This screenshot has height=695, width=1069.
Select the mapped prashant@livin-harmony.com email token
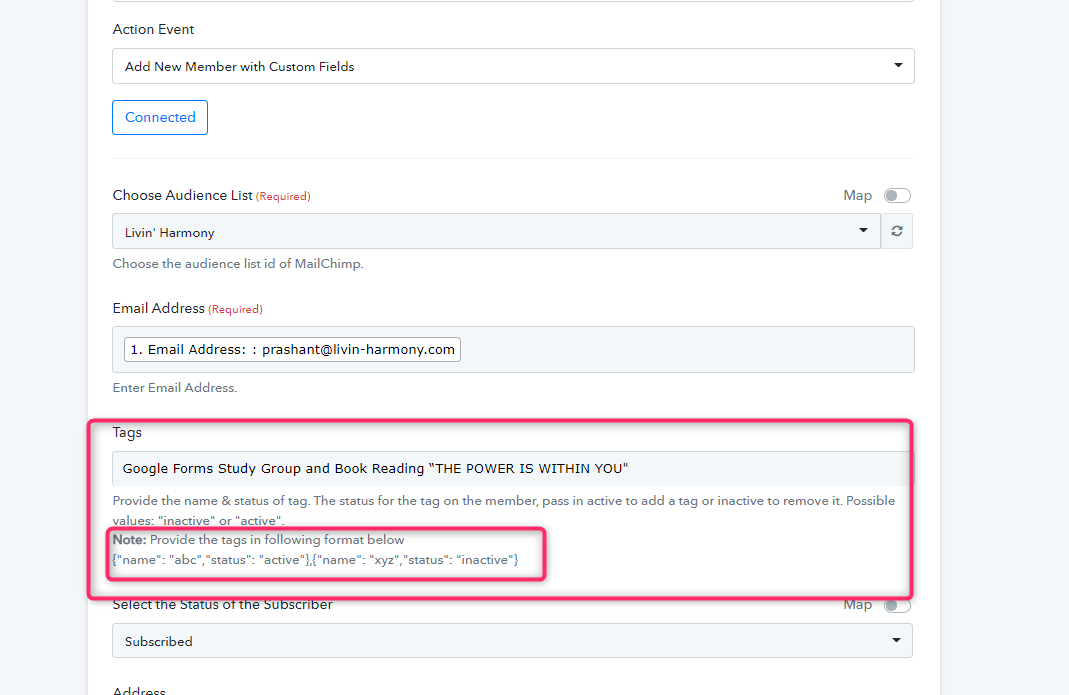click(x=292, y=349)
